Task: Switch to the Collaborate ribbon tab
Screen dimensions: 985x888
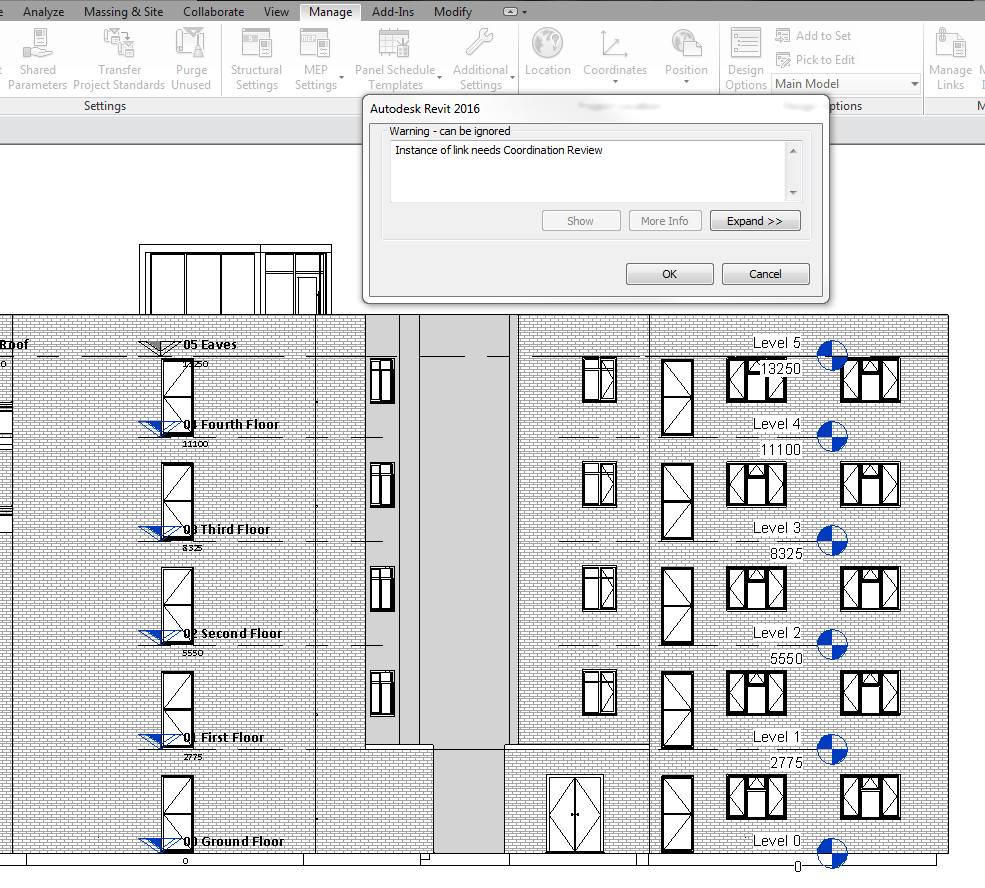Action: (x=214, y=11)
